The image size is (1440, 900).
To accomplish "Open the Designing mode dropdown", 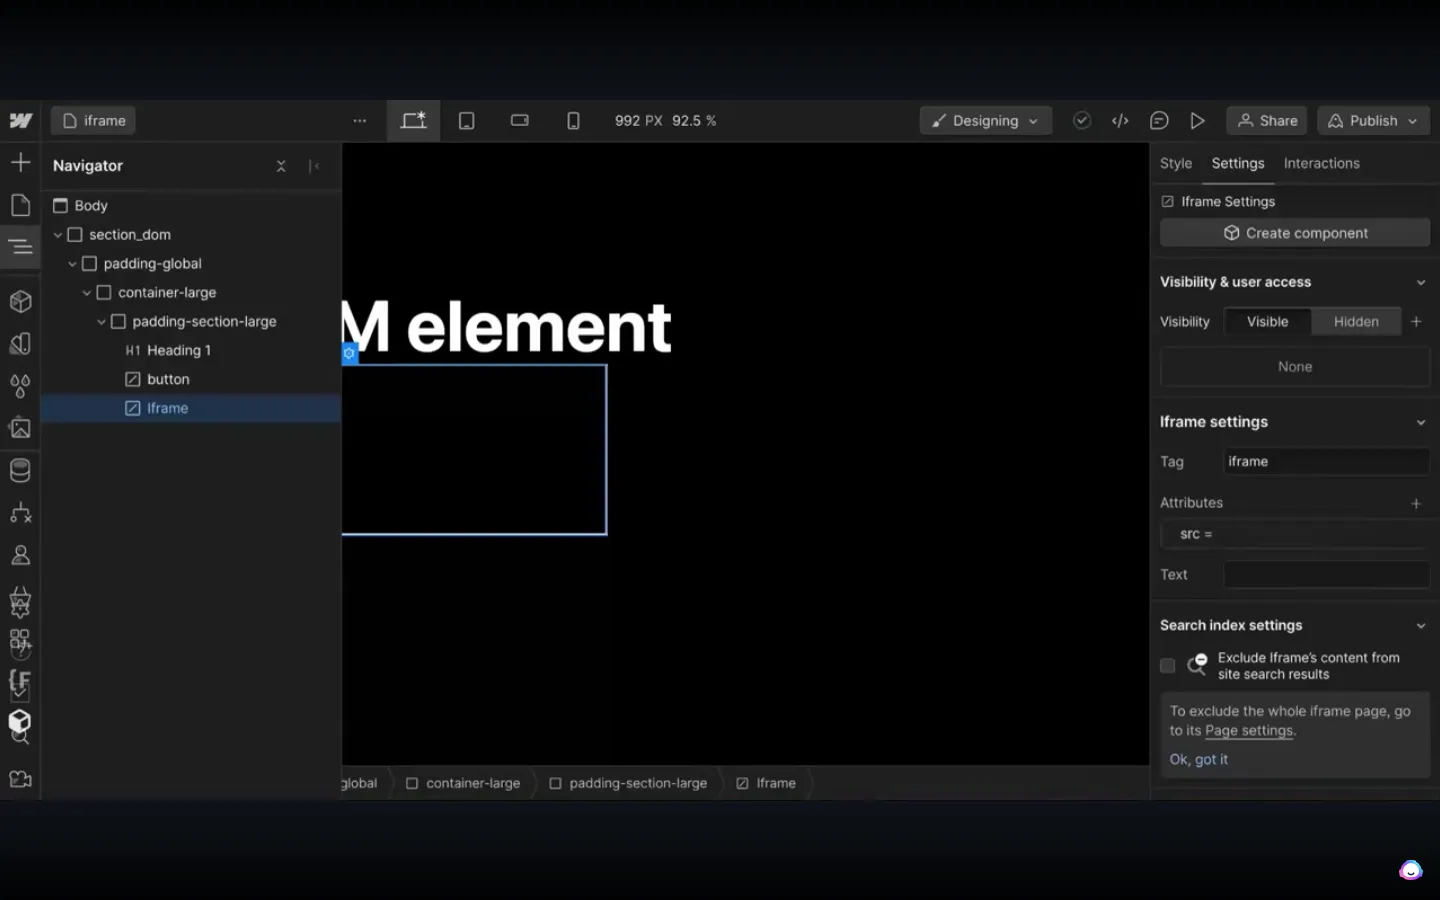I will pos(985,121).
